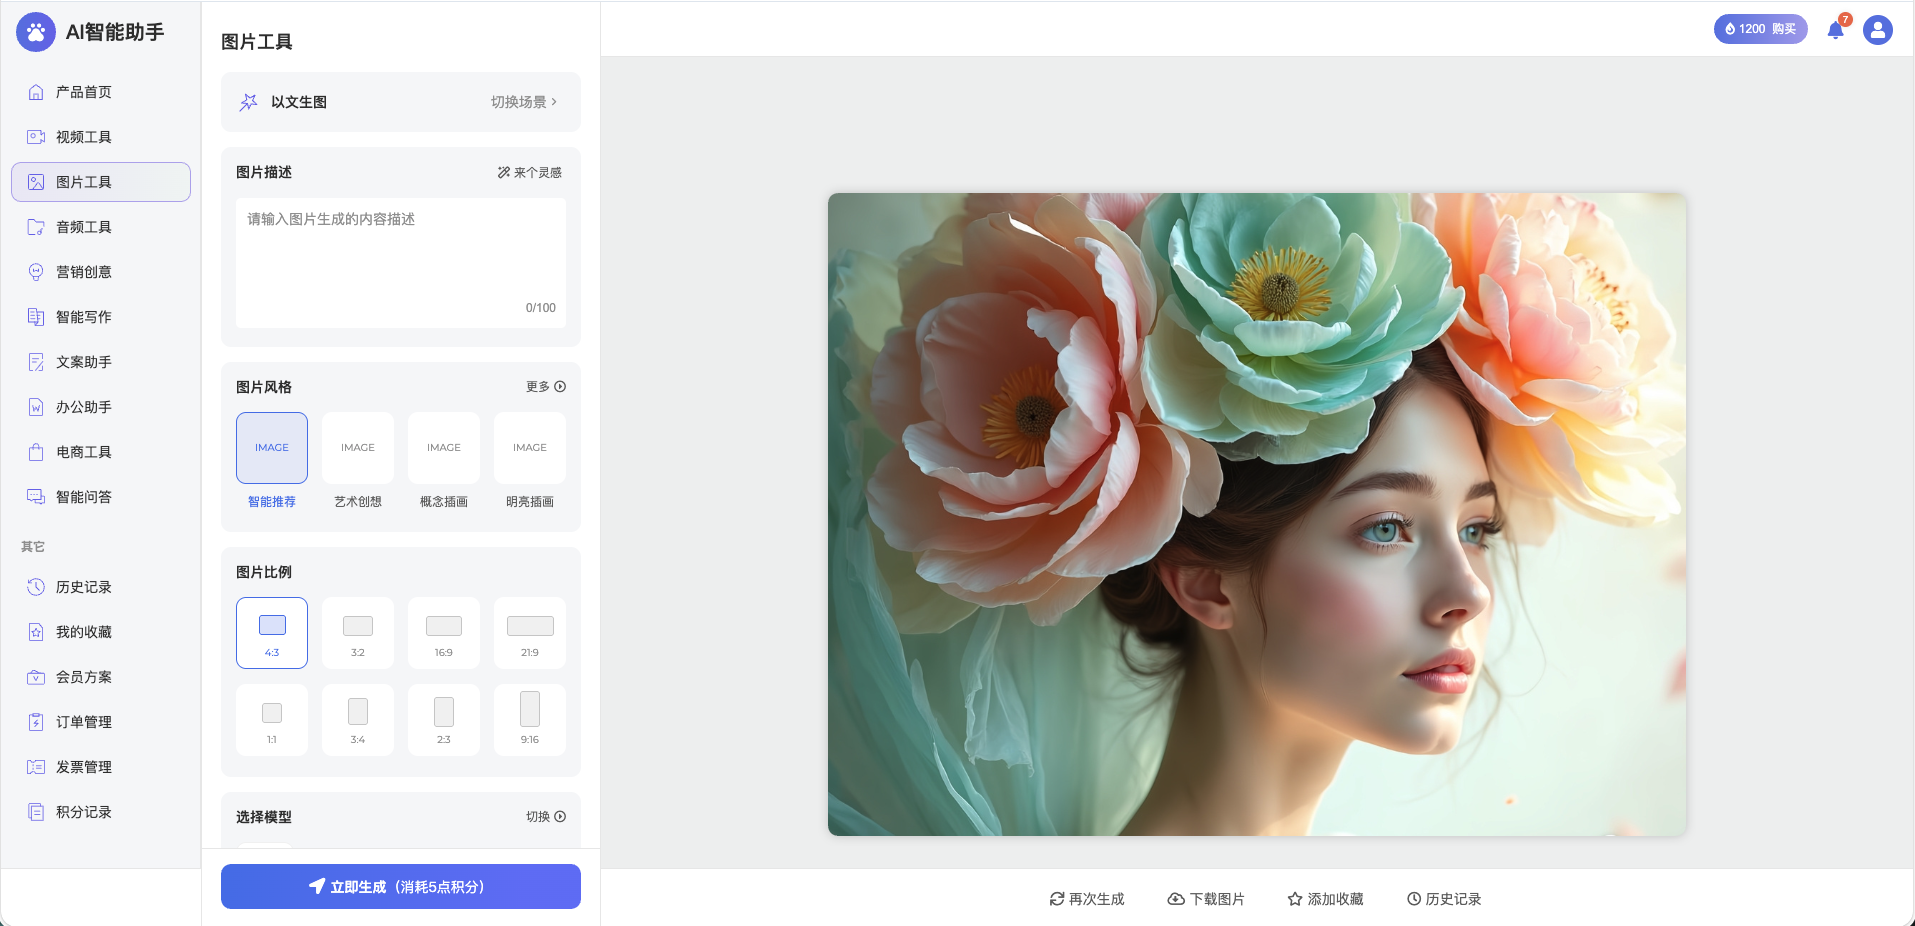The height and width of the screenshot is (926, 1915).
Task: Expand 切换场景 scene switcher
Action: click(524, 102)
